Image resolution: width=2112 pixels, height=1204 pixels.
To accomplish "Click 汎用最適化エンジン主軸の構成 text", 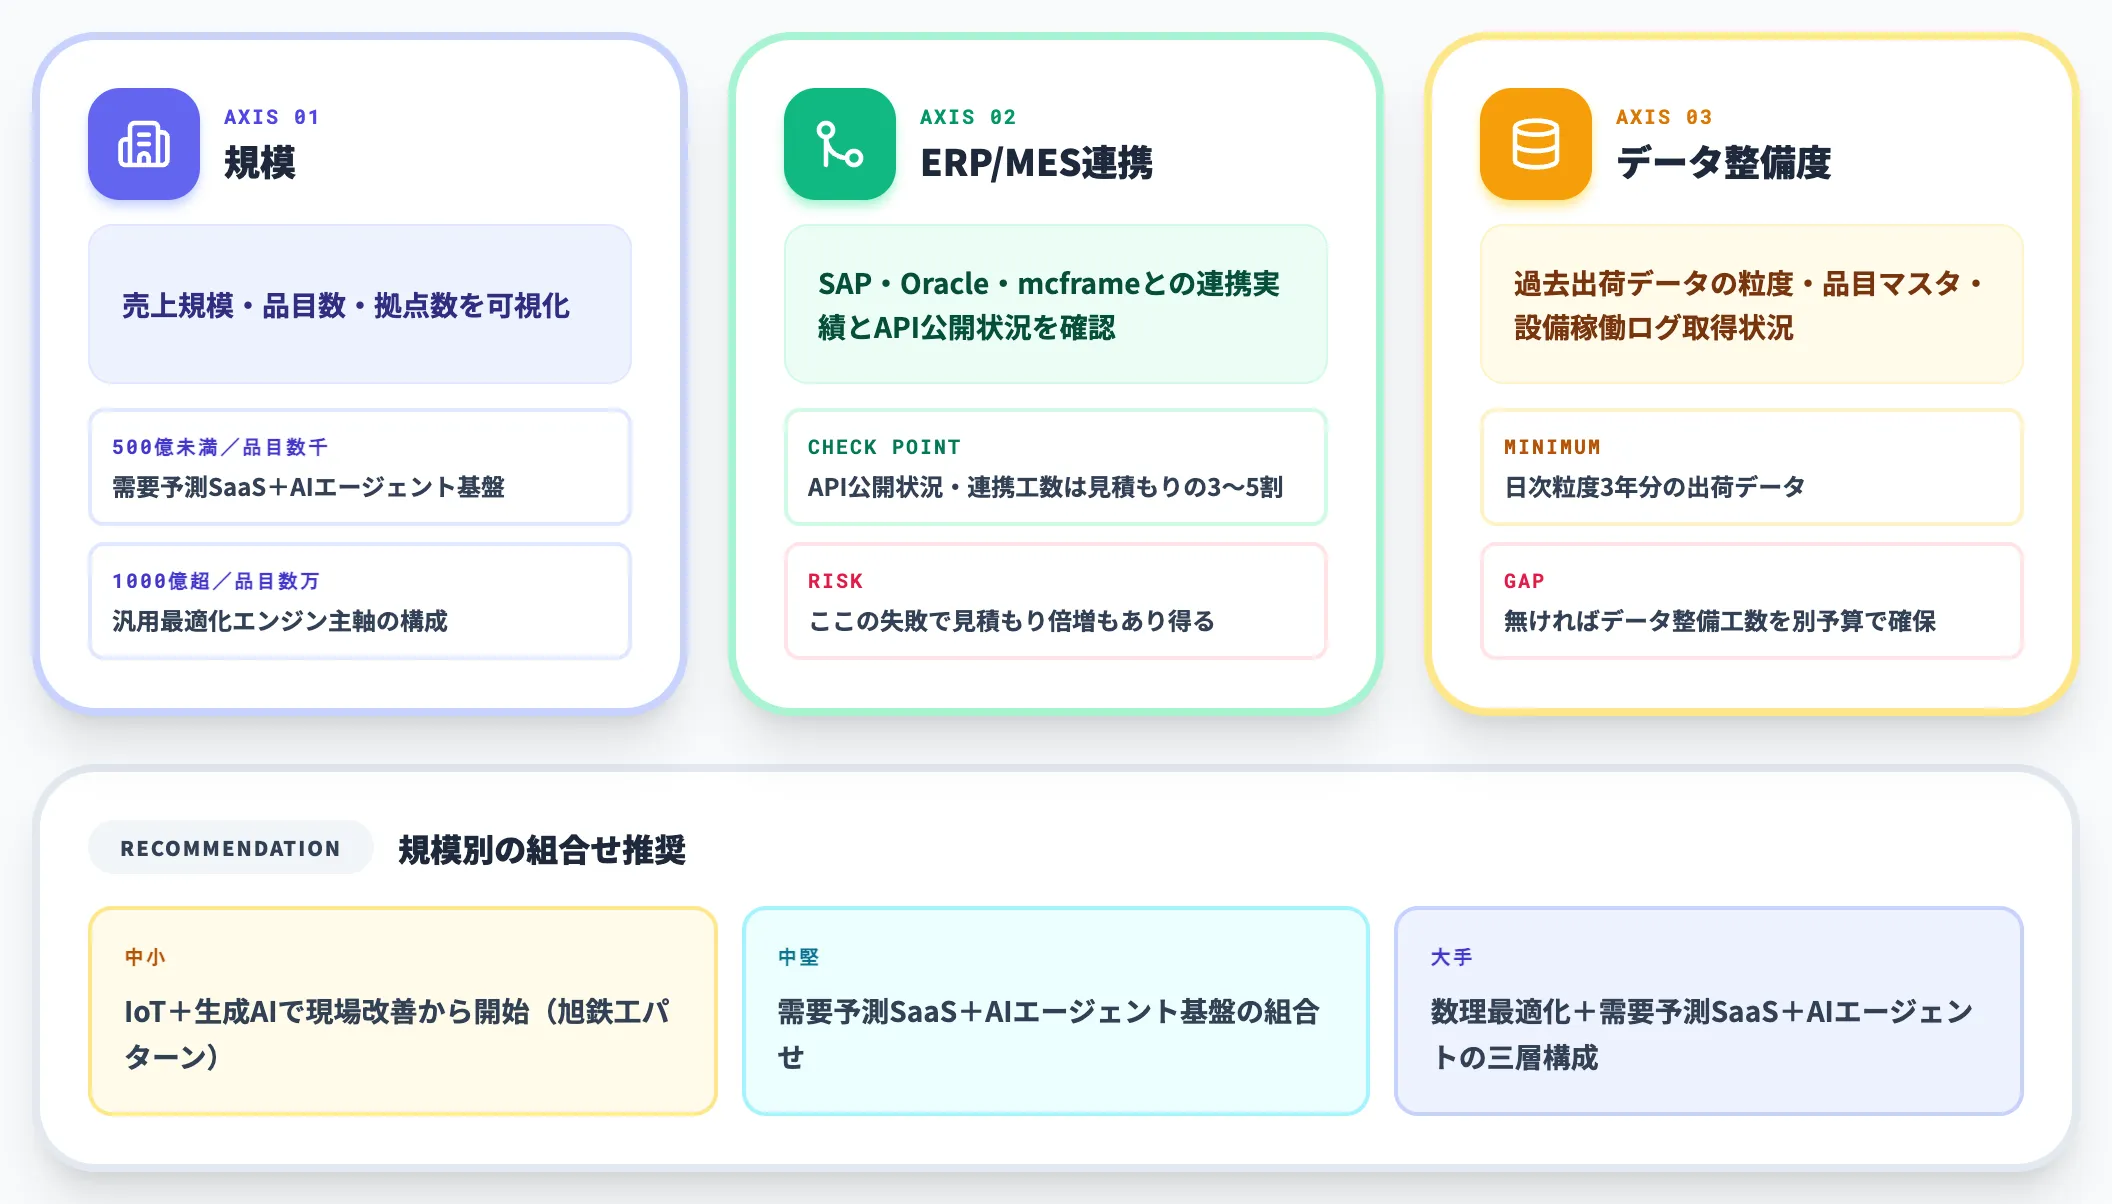I will click(x=280, y=621).
